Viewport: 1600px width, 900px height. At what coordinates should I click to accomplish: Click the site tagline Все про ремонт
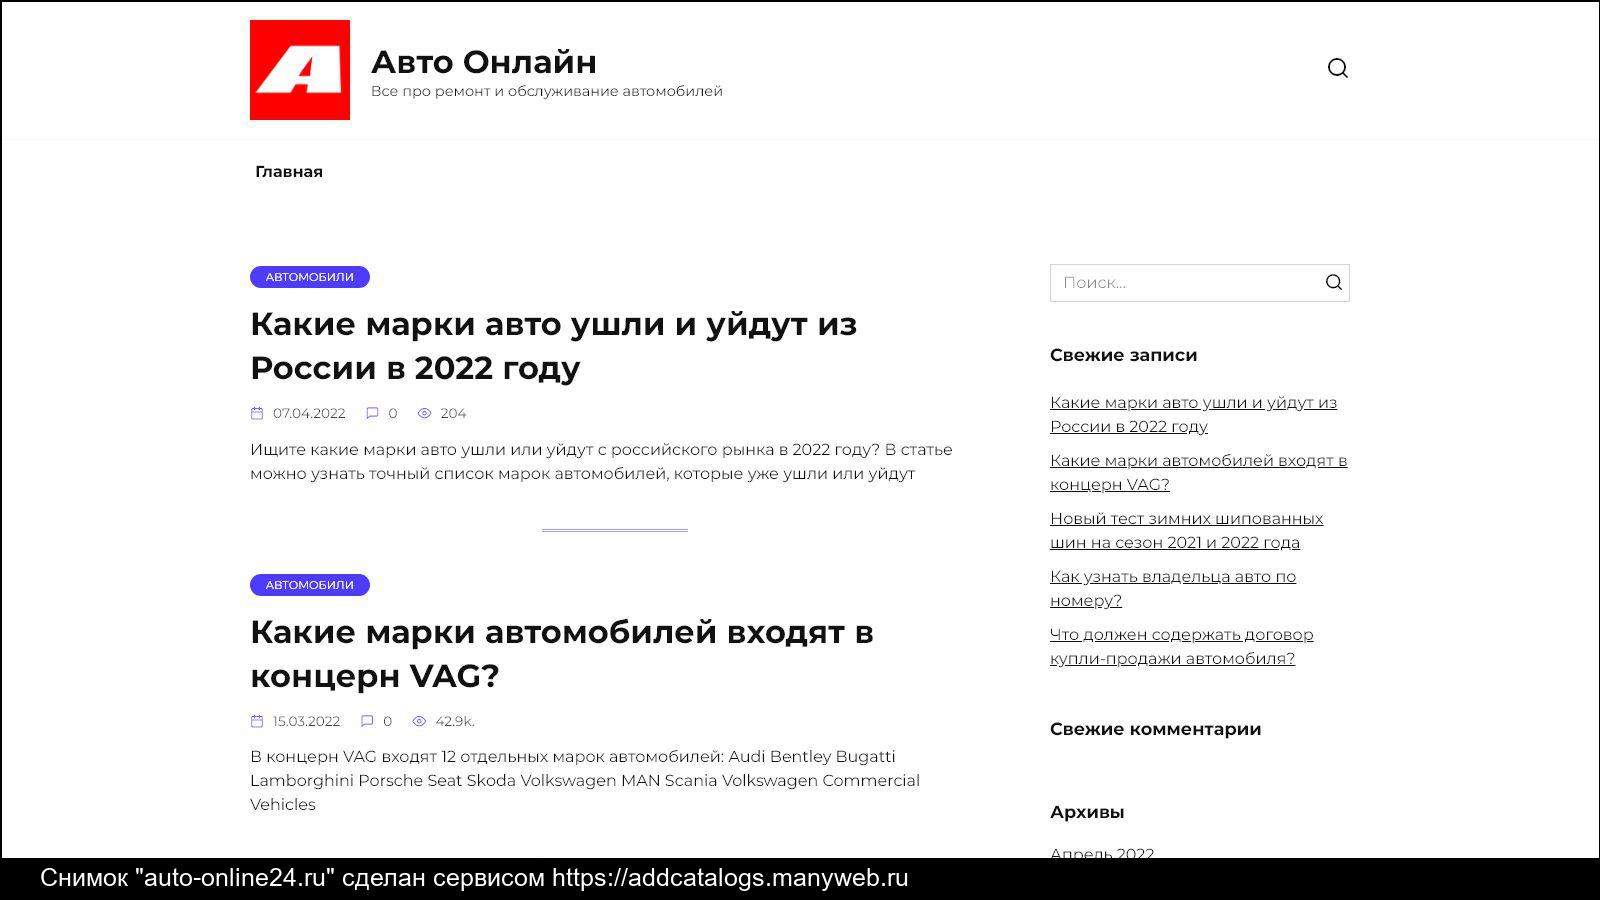(546, 91)
